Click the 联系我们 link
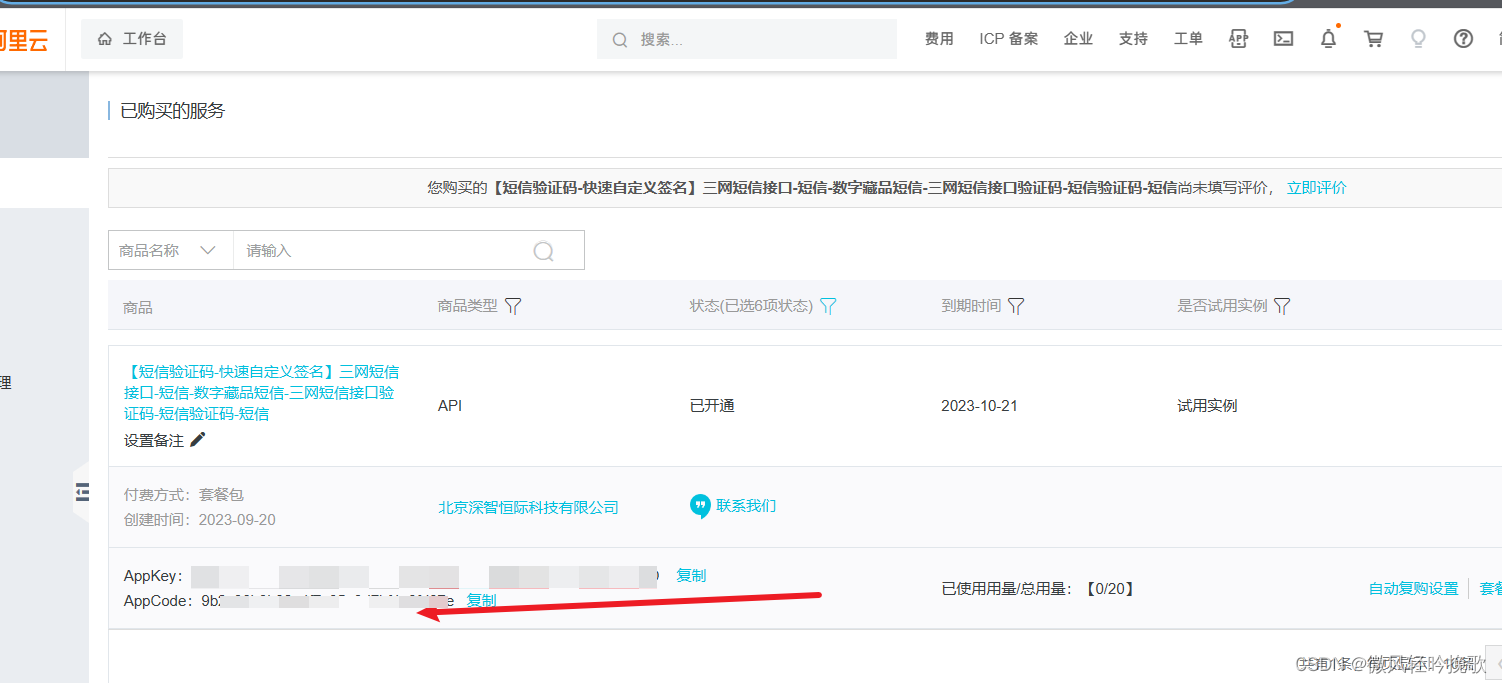 746,505
